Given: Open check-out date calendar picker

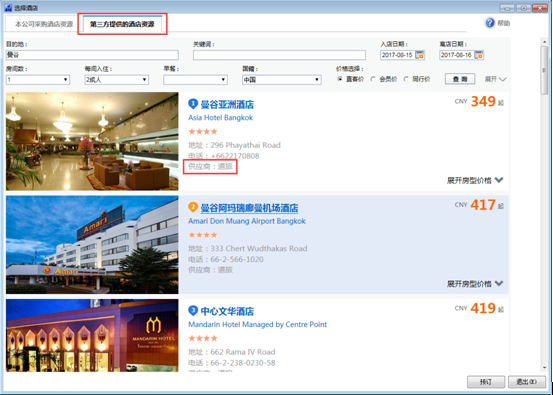Looking at the screenshot, I should 479,55.
